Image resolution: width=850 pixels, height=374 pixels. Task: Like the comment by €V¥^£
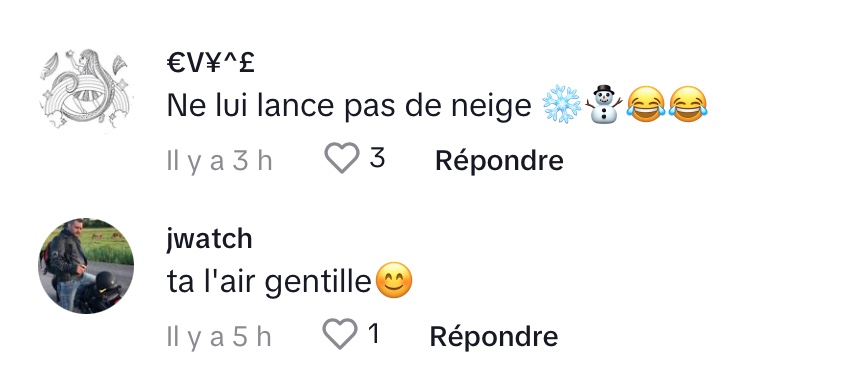click(342, 158)
